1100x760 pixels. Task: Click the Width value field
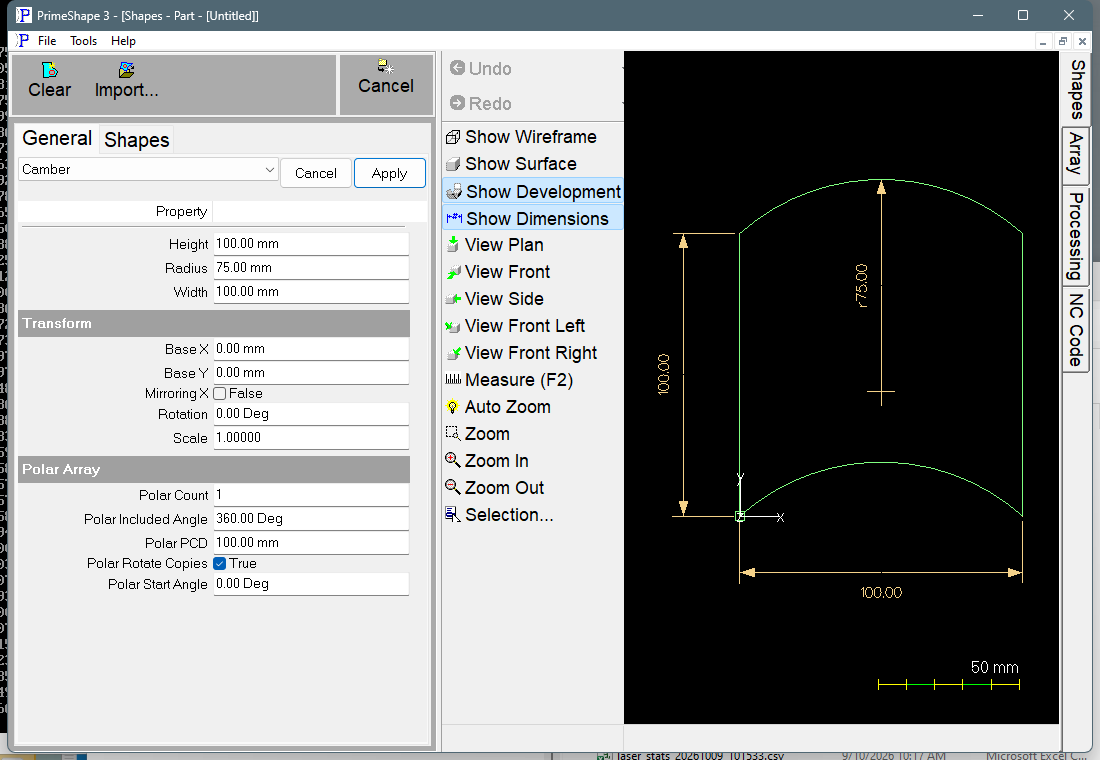click(x=311, y=291)
